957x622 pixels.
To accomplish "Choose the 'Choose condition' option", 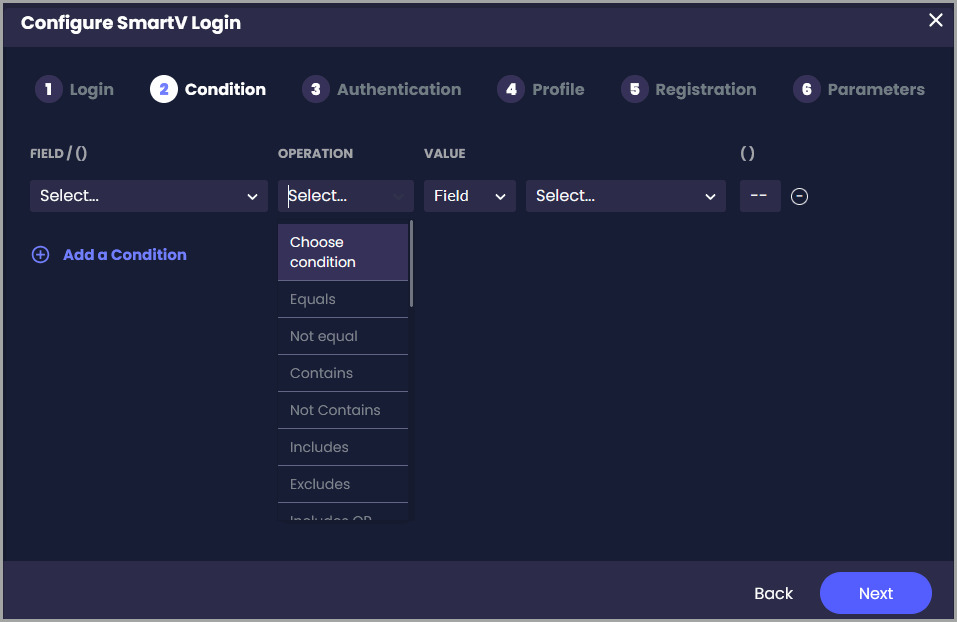I will pos(343,252).
